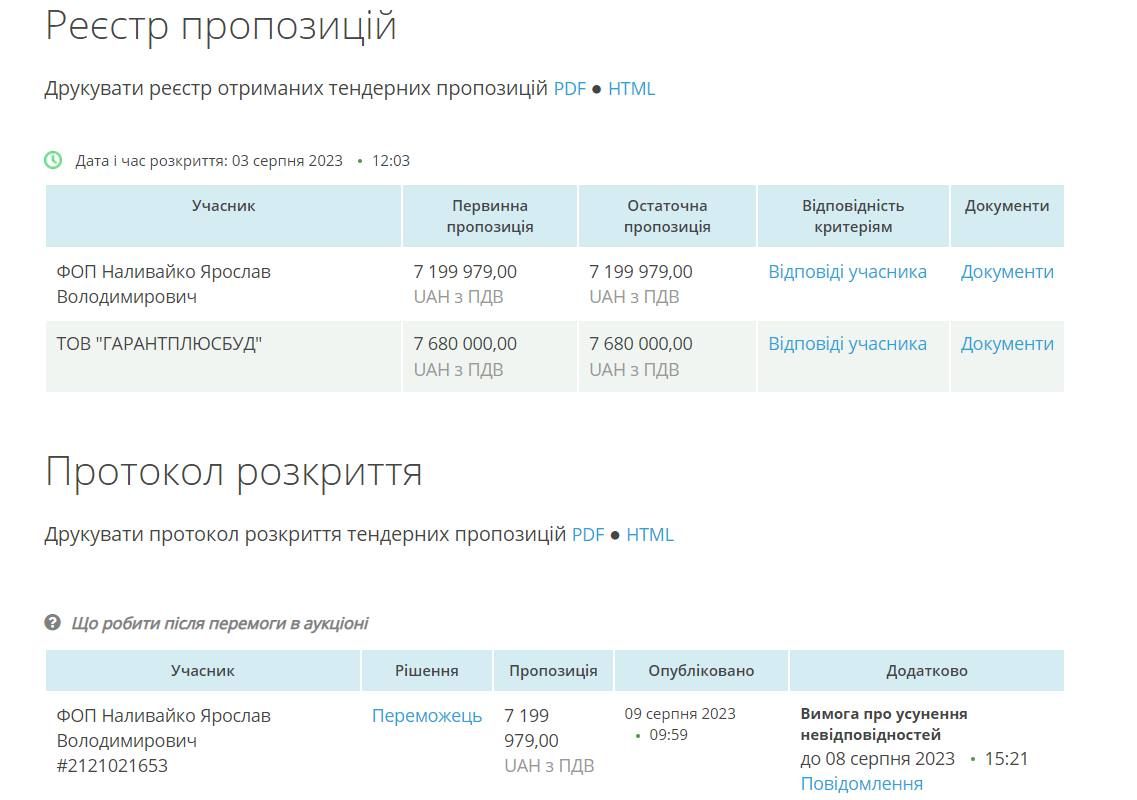Click the green clock icon beside disclosure date

click(53, 160)
